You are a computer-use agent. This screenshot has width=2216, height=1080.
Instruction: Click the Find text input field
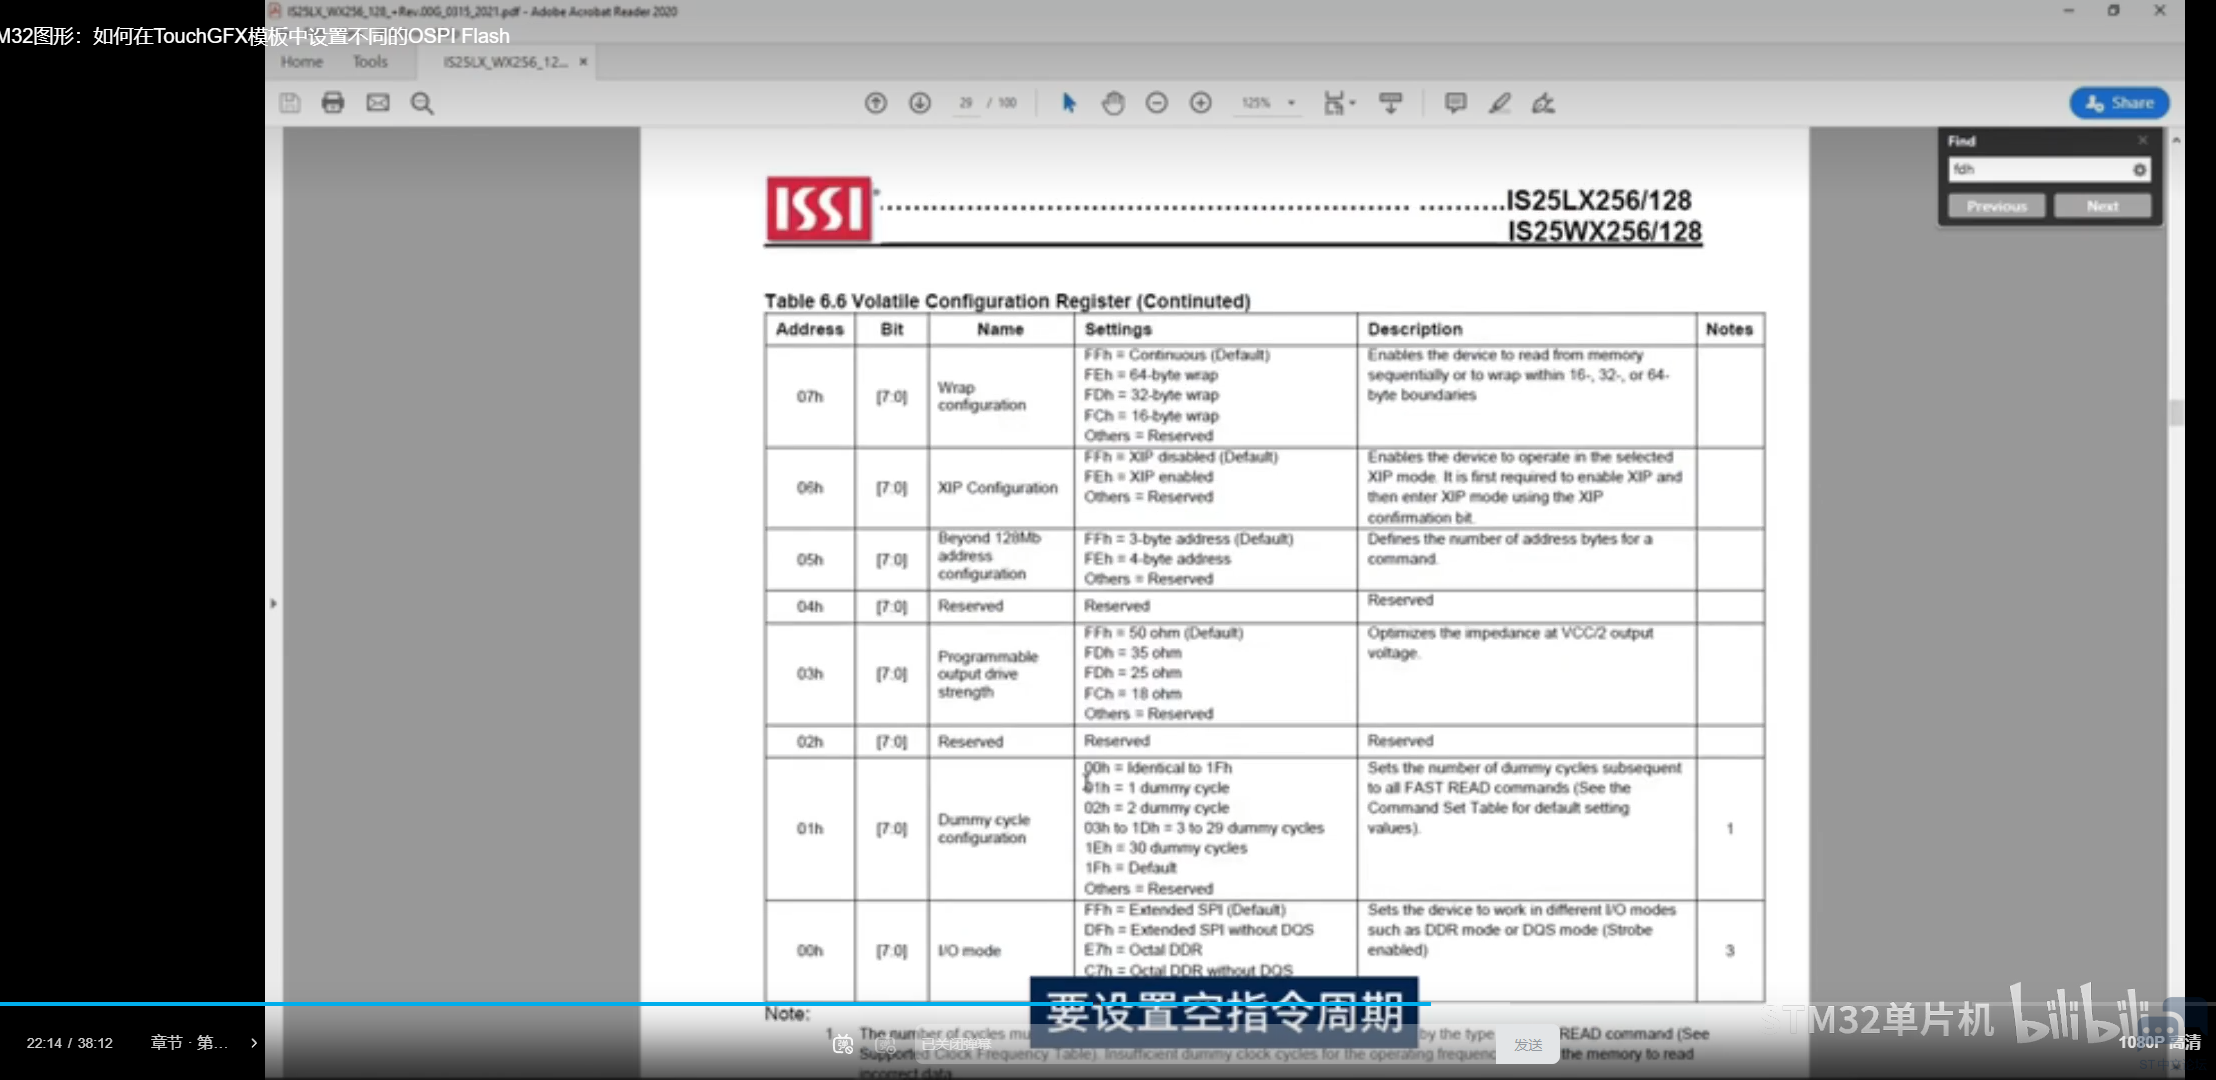[x=2038, y=170]
